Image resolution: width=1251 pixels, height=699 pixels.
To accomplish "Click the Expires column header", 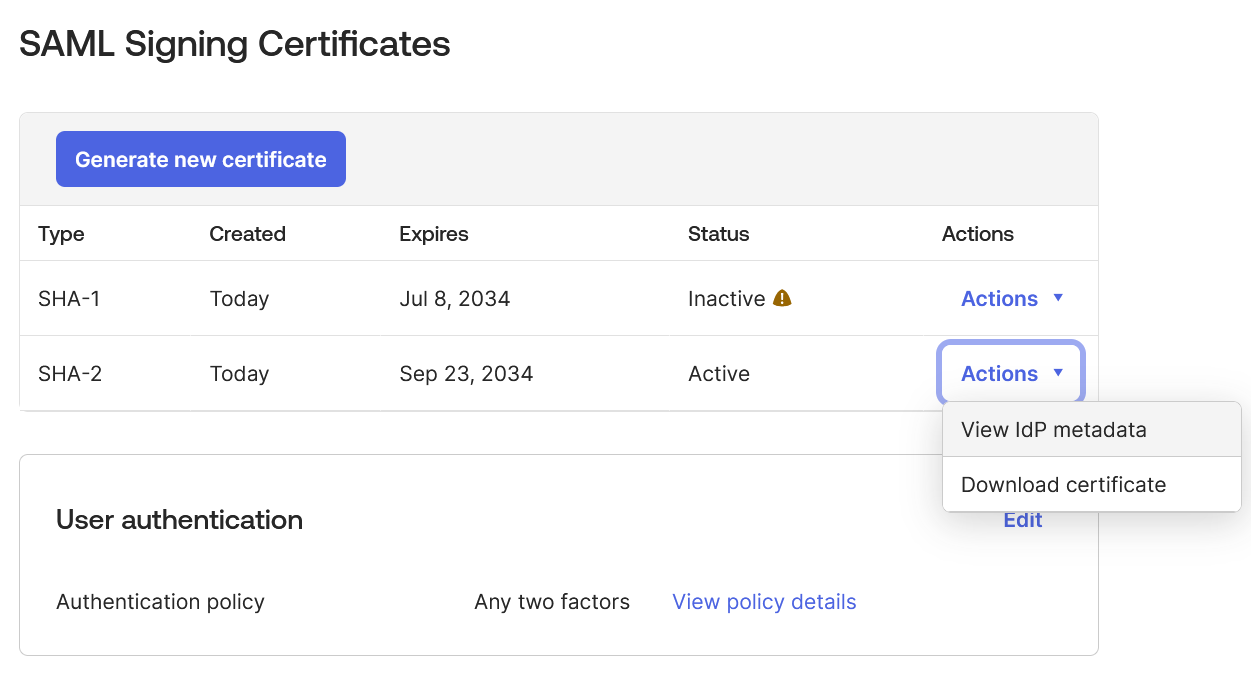I will pyautogui.click(x=433, y=234).
